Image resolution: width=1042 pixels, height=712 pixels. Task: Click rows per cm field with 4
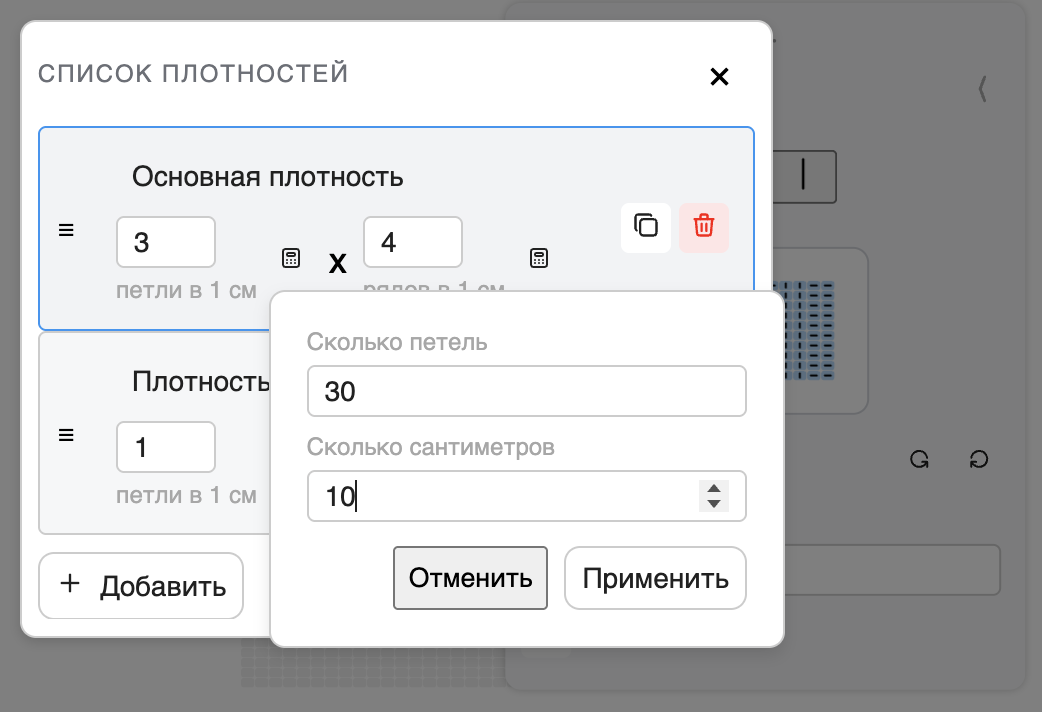coord(413,242)
